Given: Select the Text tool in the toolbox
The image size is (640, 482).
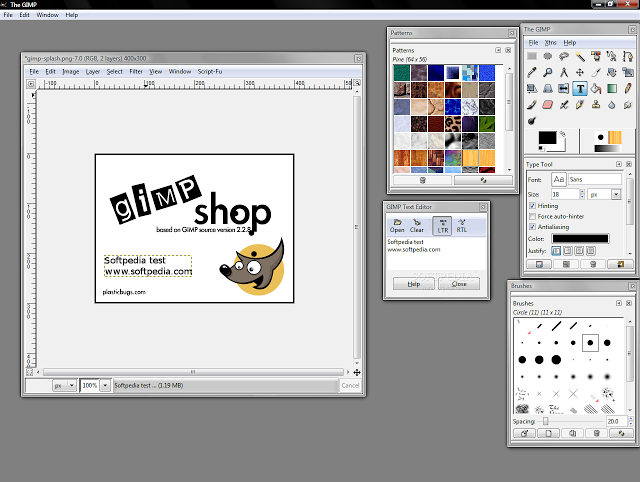Looking at the screenshot, I should [580, 88].
